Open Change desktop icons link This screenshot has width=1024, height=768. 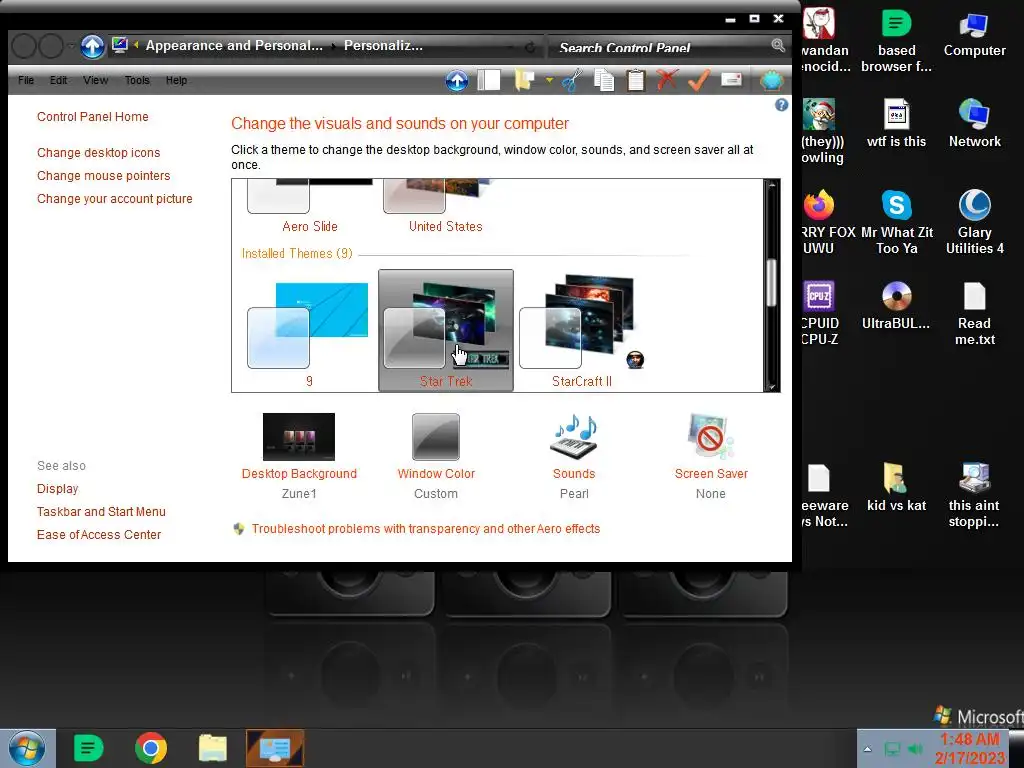(99, 153)
